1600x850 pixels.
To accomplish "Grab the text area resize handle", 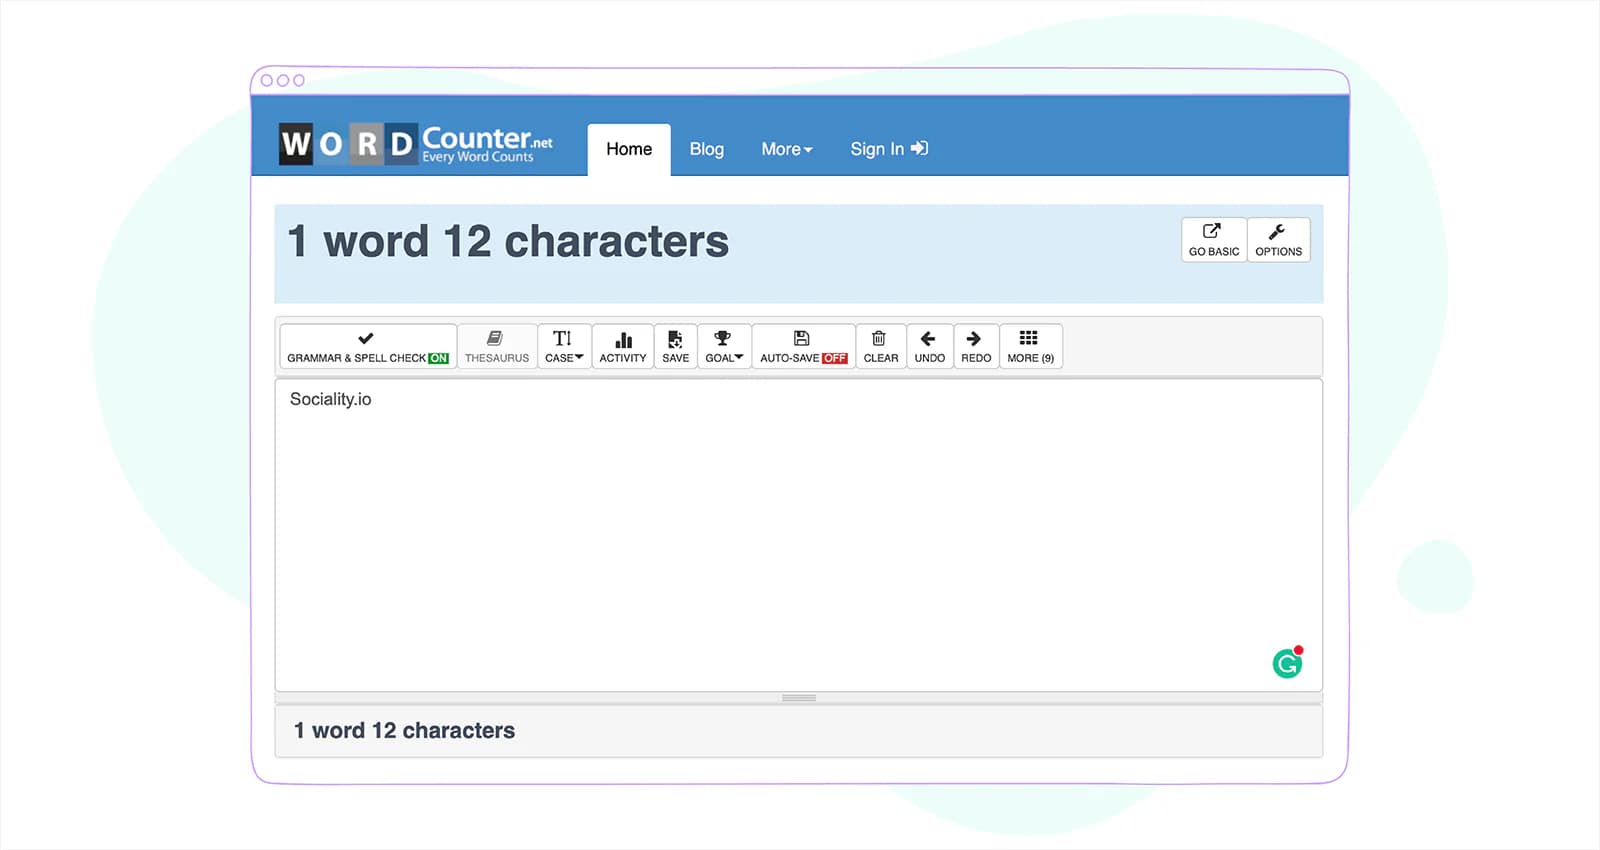I will (799, 698).
